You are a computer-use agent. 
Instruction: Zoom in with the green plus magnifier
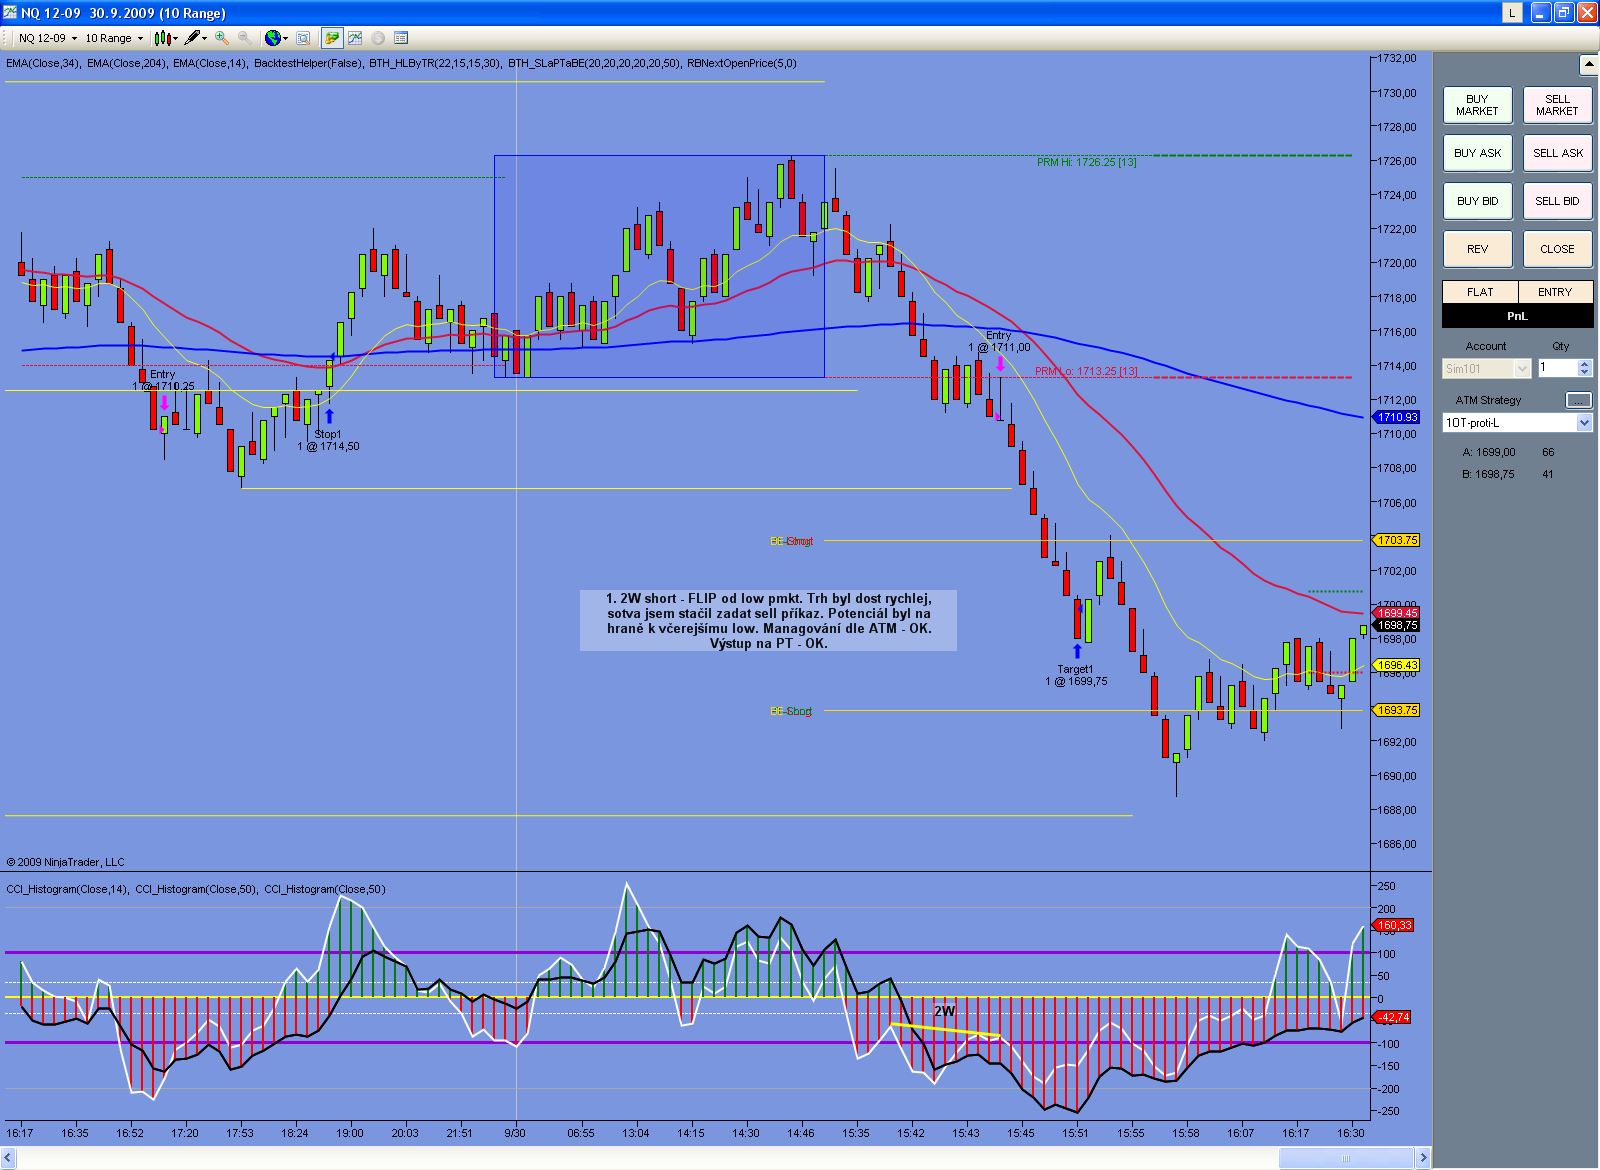[x=221, y=38]
